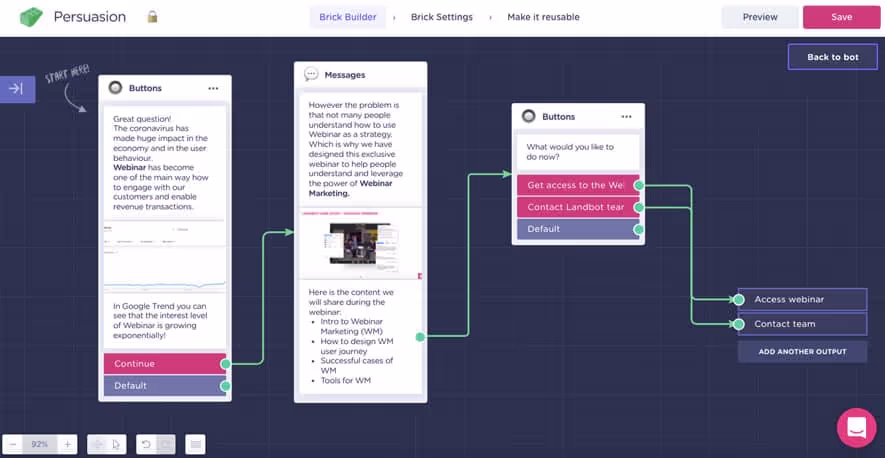885x458 pixels.
Task: Click first block's Default output green dot
Action: point(226,386)
